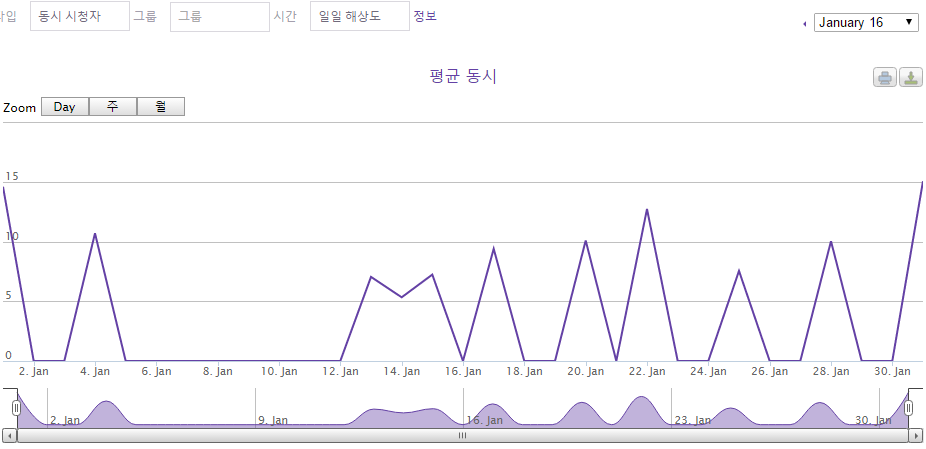Click the horizontal scrollbar thumb grip
The image size is (926, 449).
(x=462, y=436)
